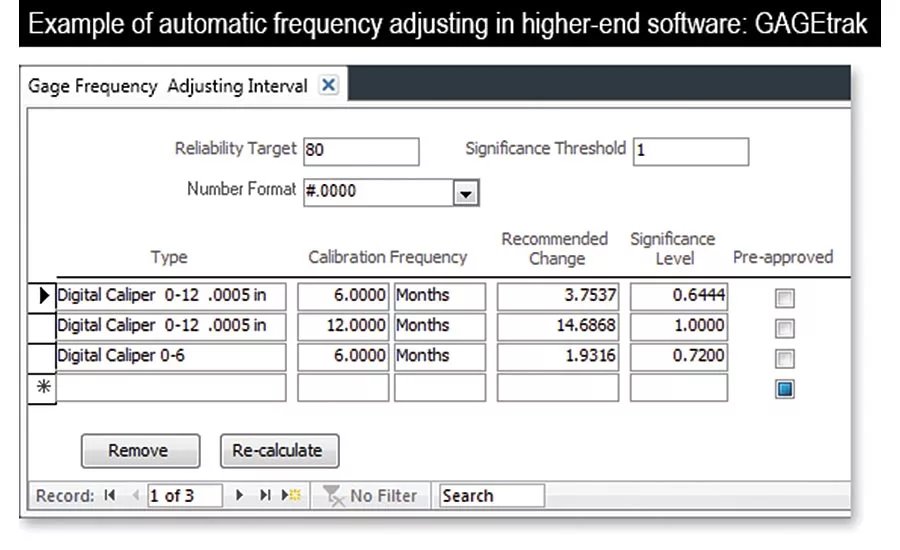Screen dimensions: 900x550
Task: Click the Type column header
Action: pyautogui.click(x=169, y=257)
